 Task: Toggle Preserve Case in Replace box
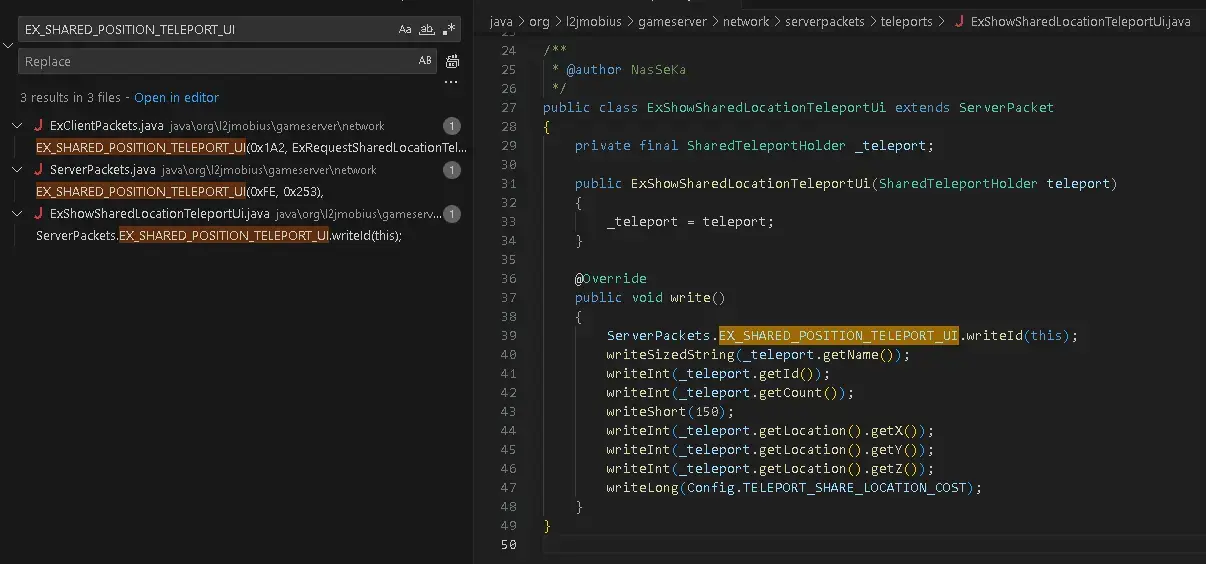point(425,61)
